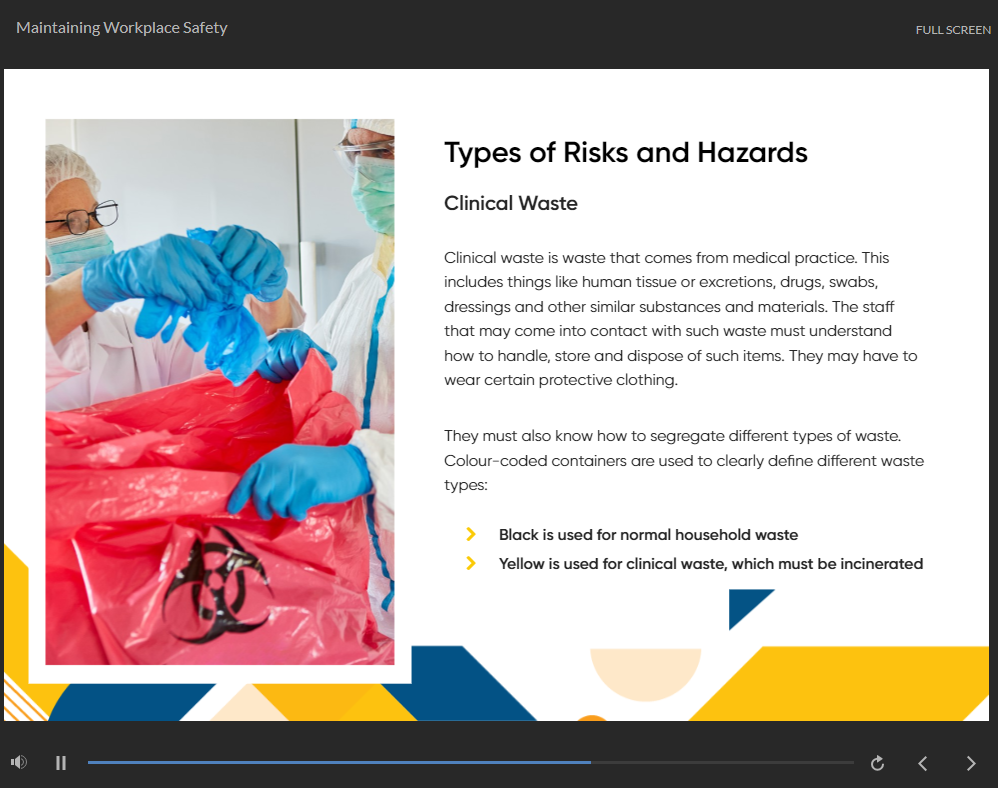Click the biohazard bag photo
This screenshot has height=788, width=998.
(220, 392)
